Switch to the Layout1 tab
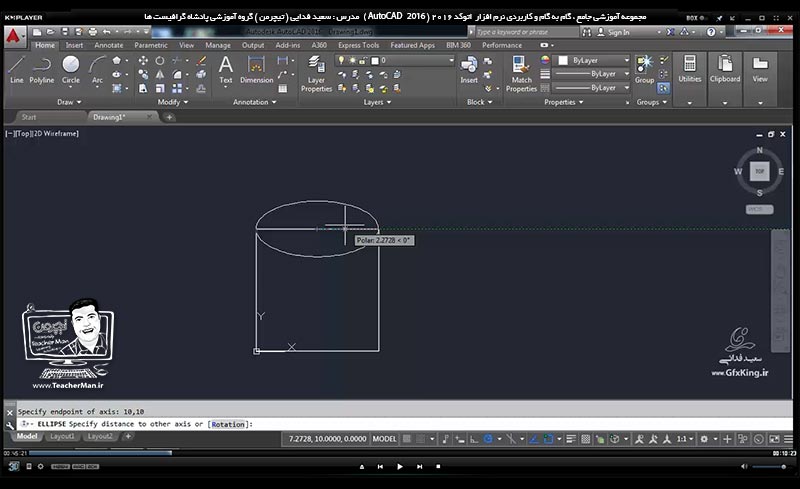Screen dimensions: 800x489 pyautogui.click(x=62, y=436)
